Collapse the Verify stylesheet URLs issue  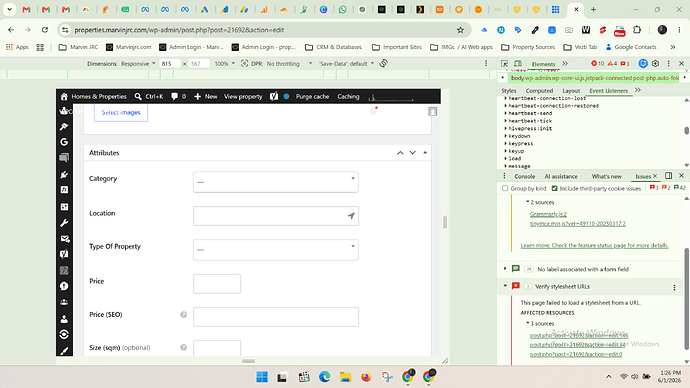point(505,286)
